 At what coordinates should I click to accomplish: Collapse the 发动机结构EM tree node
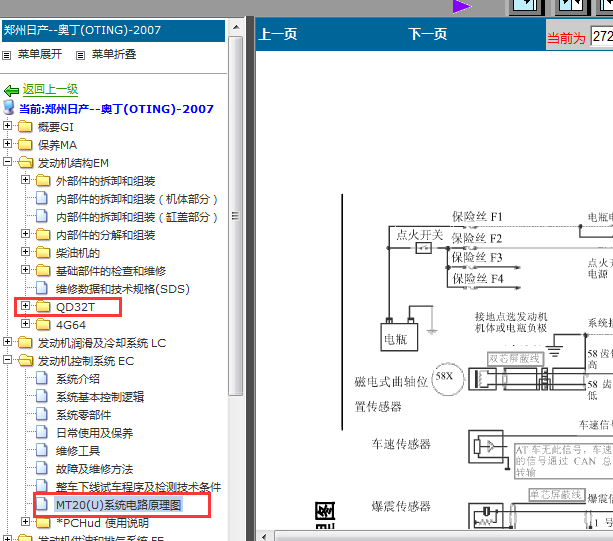7,161
